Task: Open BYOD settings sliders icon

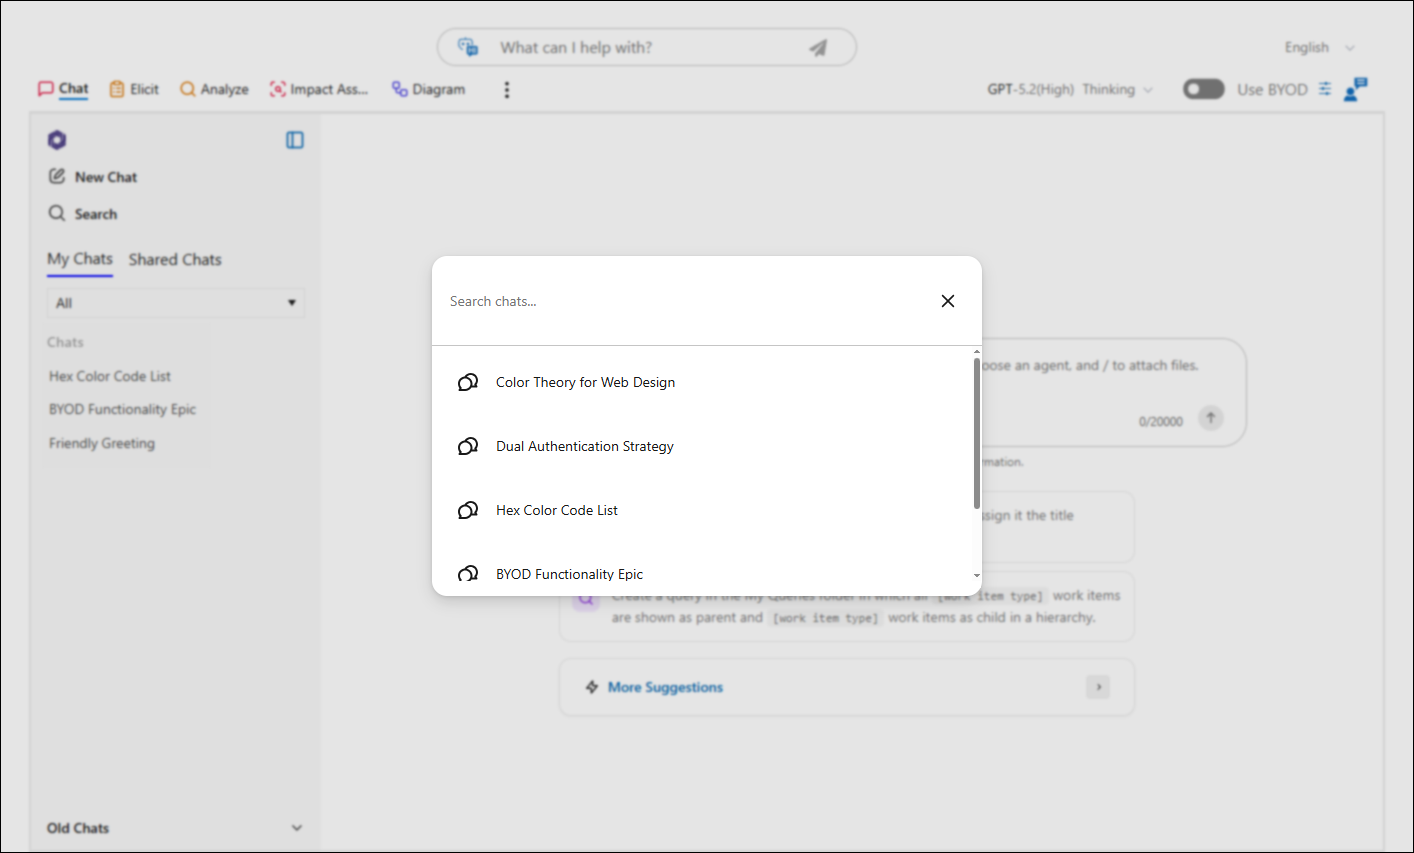Action: (1324, 89)
